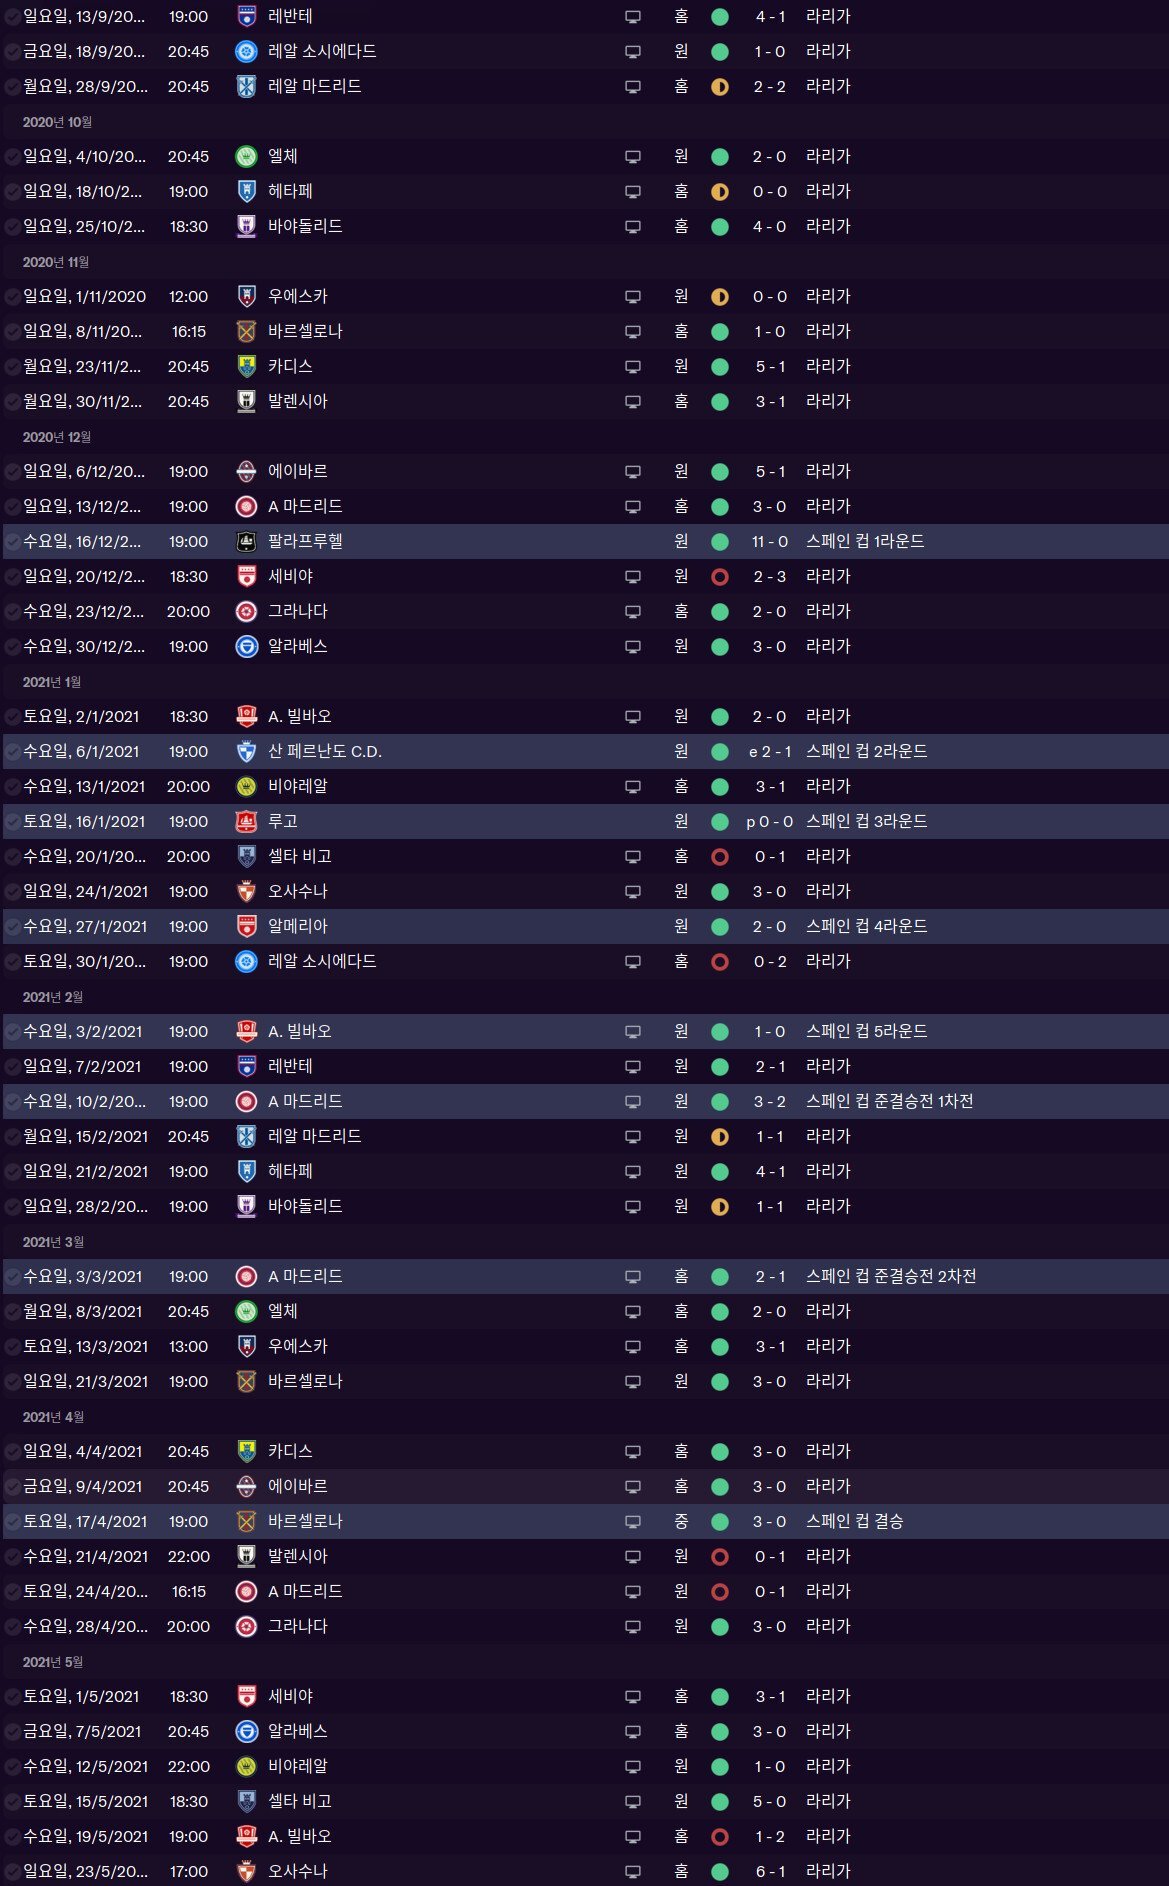1169x1886 pixels.
Task: Open the e 2 - 1 extra-time result
Action: coord(770,752)
